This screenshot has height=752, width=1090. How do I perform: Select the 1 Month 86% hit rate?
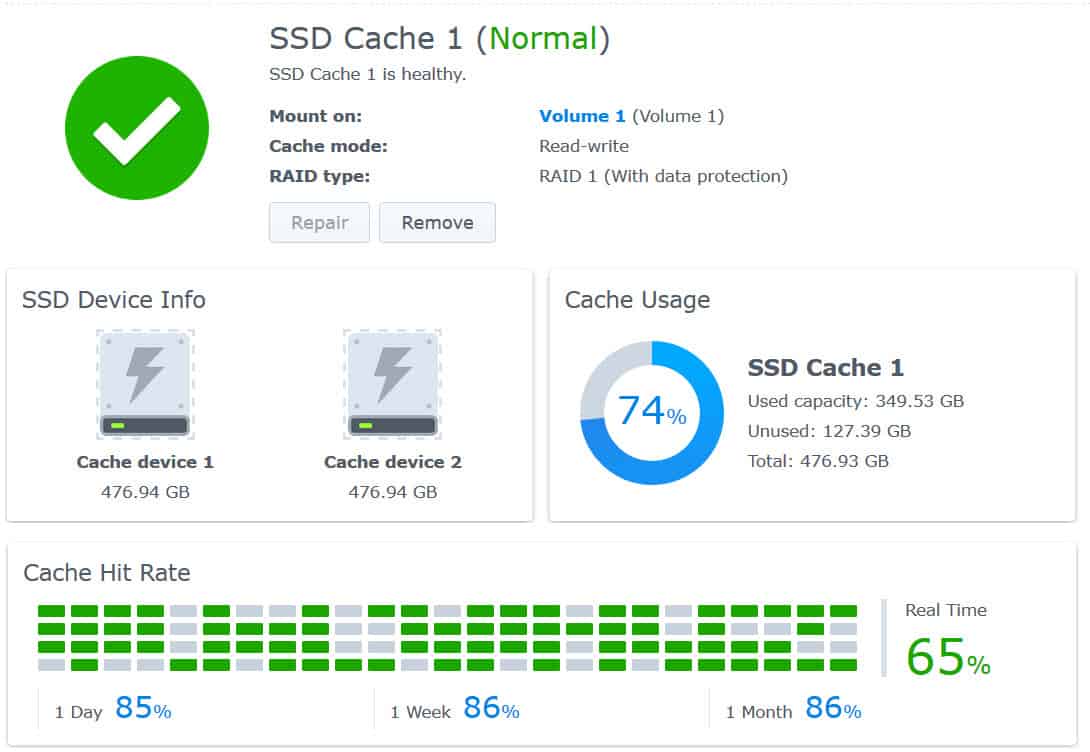(793, 709)
